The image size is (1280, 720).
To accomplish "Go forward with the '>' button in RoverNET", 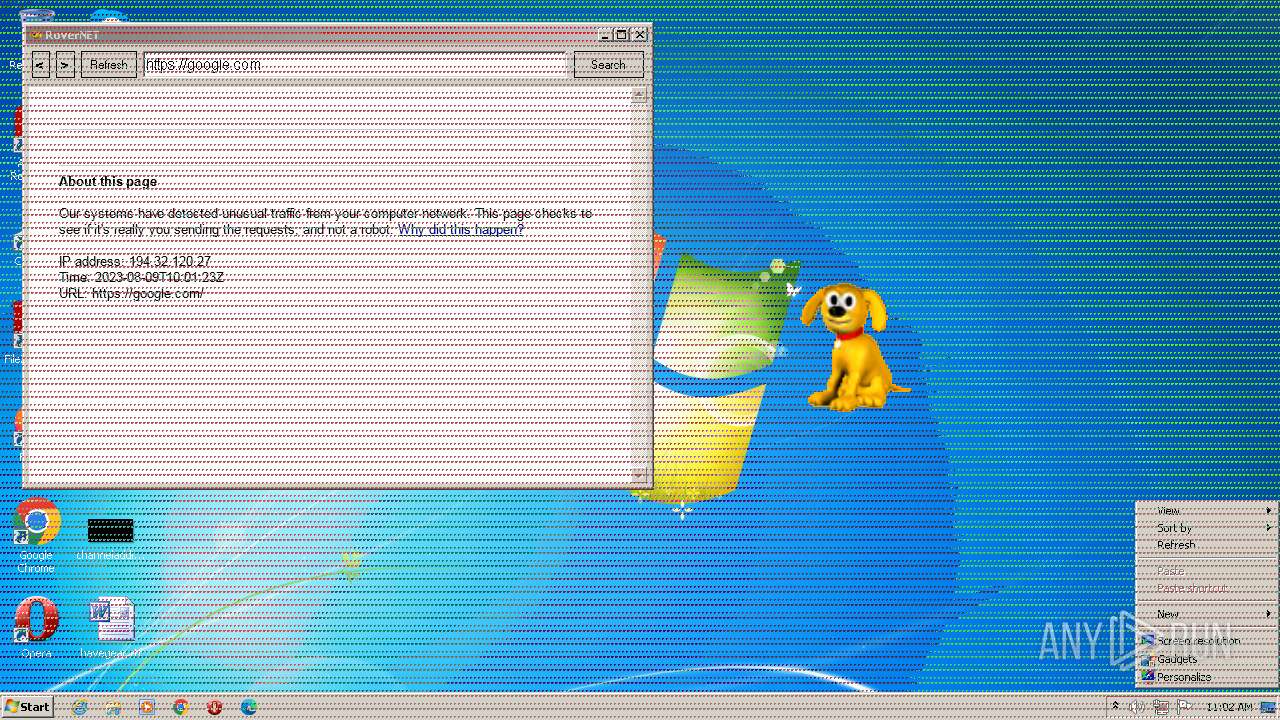I will (x=65, y=65).
